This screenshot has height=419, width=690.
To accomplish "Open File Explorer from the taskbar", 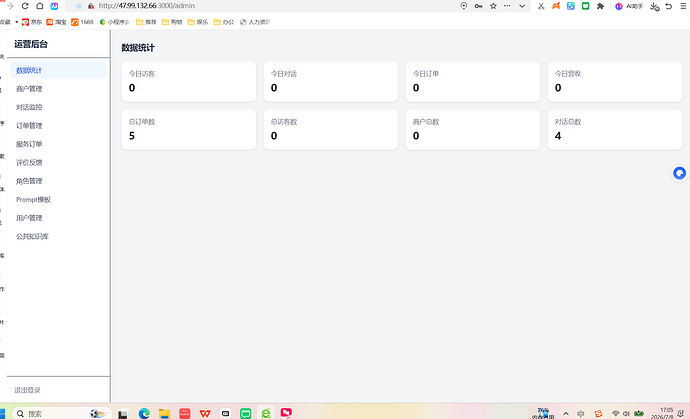I will 165,413.
